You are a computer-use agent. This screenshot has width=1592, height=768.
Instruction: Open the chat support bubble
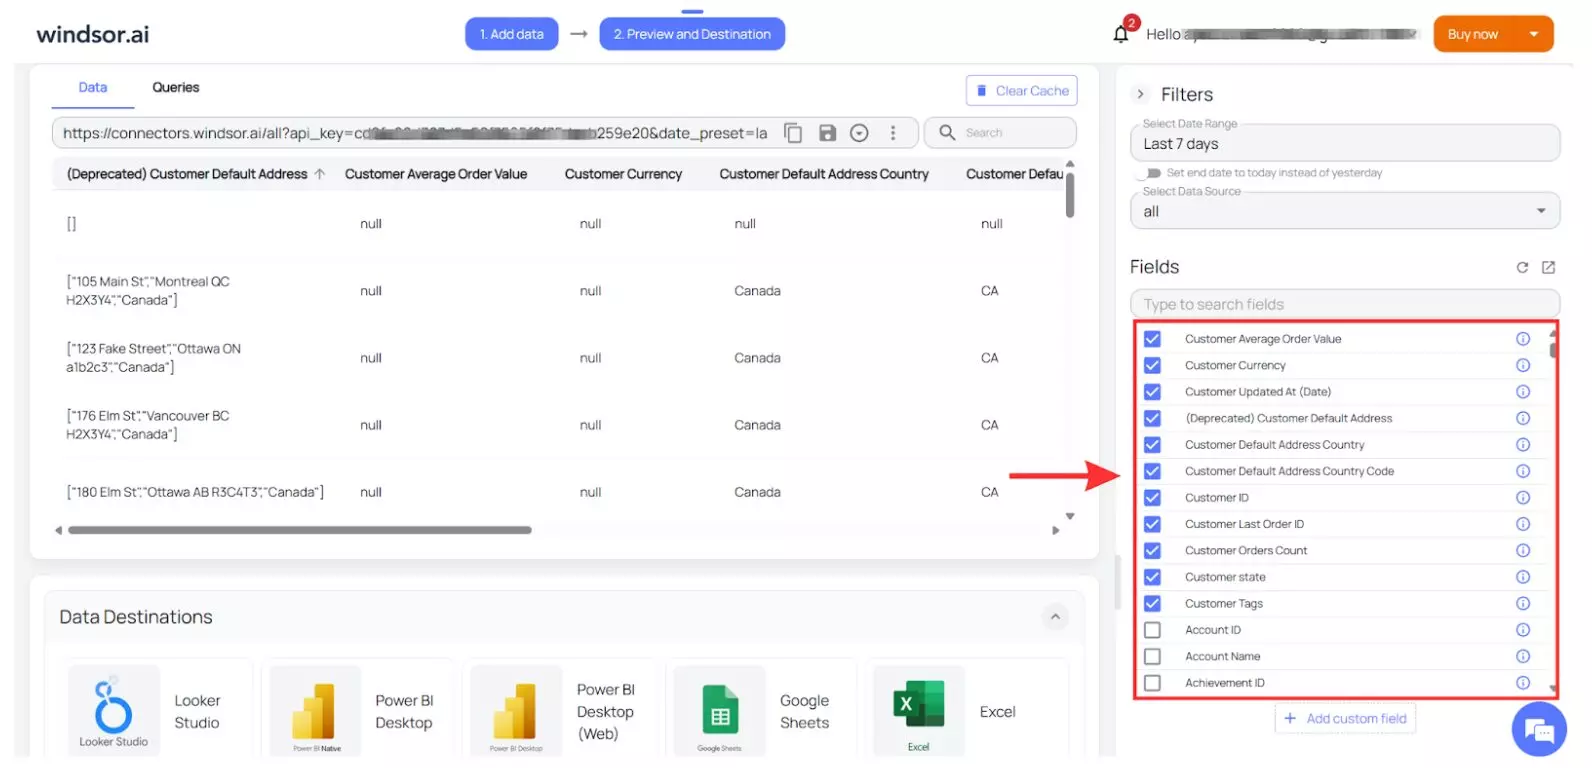point(1539,730)
